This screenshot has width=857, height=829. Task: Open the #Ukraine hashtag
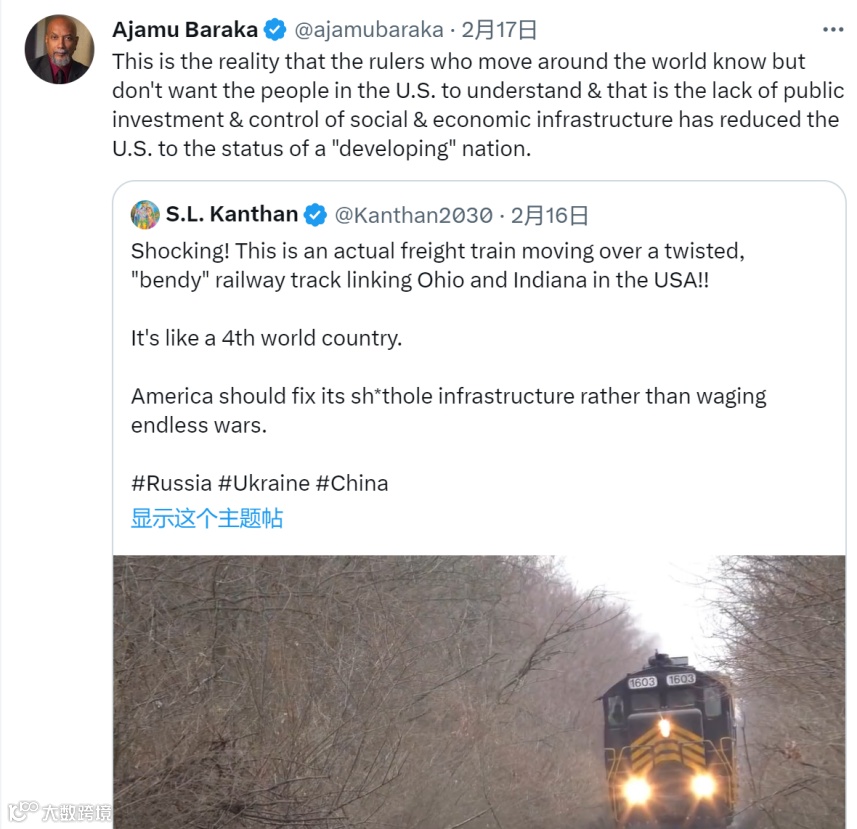(x=264, y=484)
